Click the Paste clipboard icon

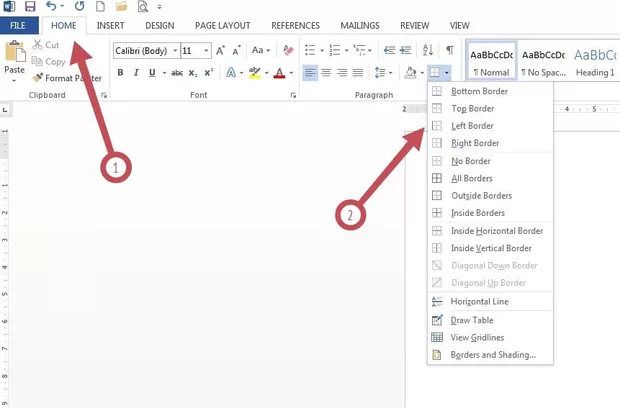tap(15, 51)
